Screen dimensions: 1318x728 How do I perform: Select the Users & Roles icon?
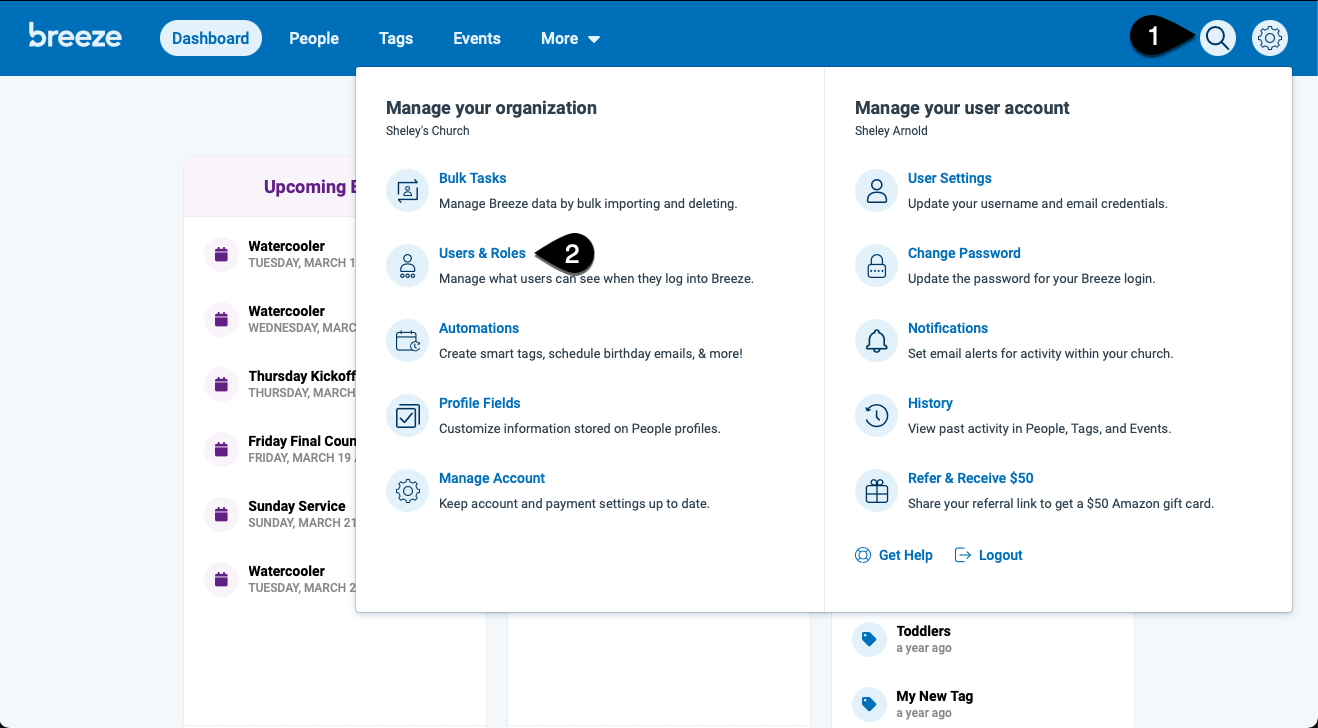[x=407, y=265]
